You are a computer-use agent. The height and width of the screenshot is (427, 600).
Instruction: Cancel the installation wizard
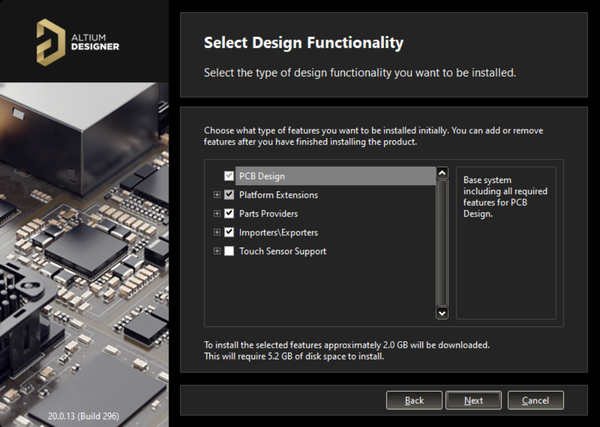click(x=535, y=400)
